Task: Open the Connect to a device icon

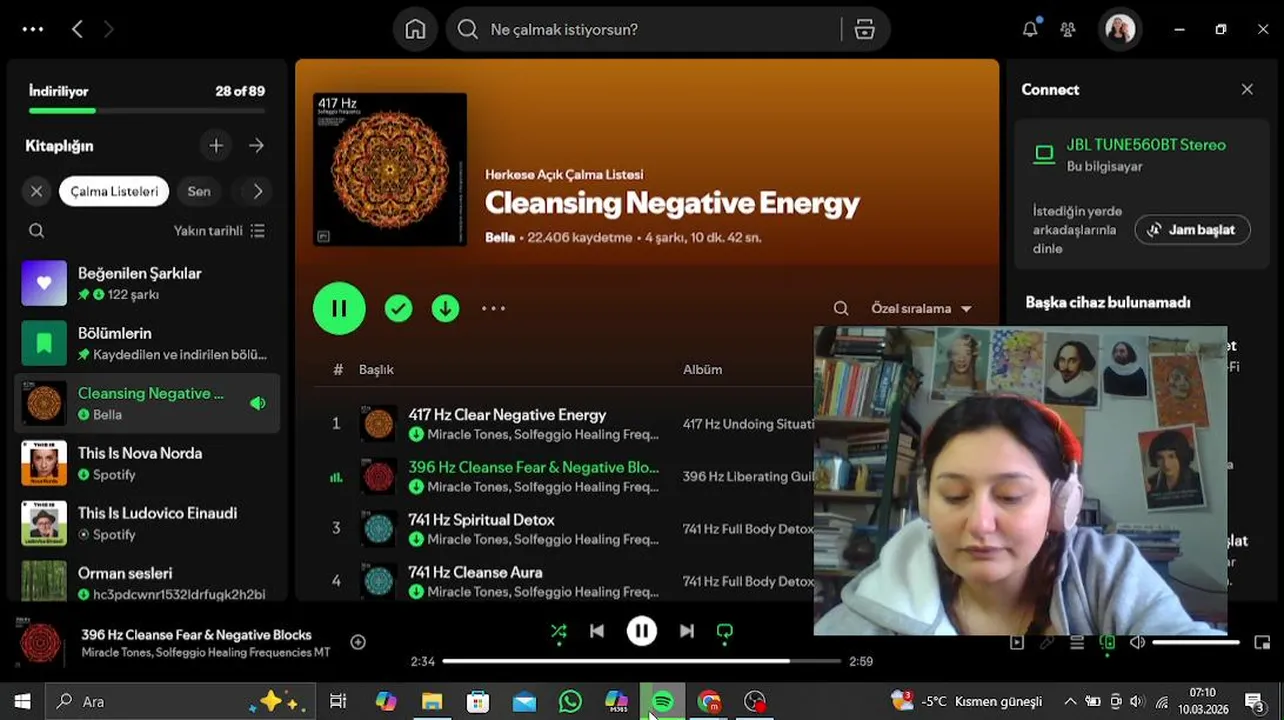Action: click(1107, 643)
